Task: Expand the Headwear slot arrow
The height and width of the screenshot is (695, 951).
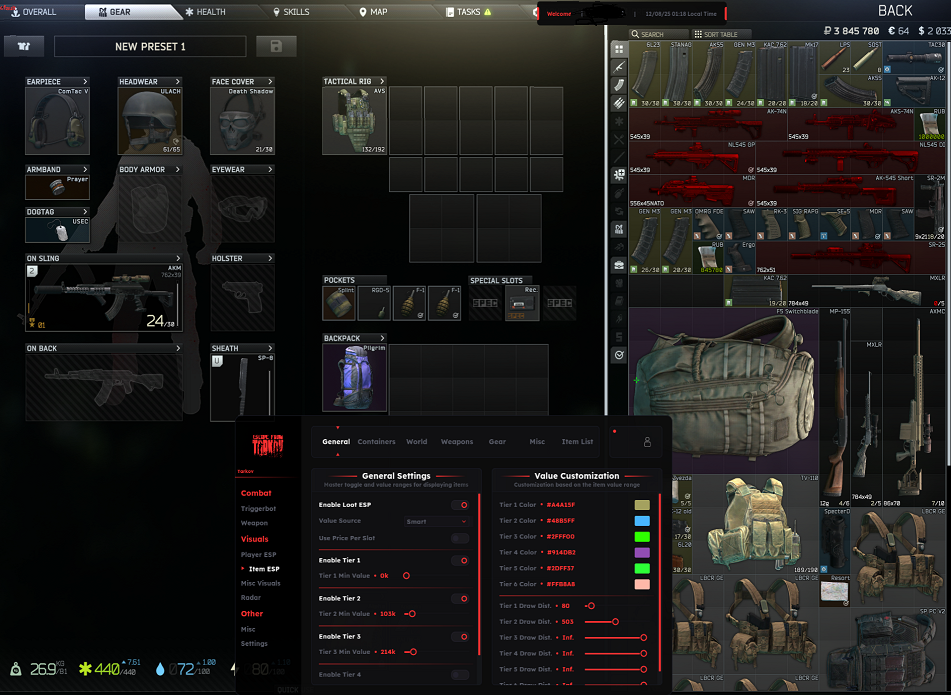Action: [178, 82]
